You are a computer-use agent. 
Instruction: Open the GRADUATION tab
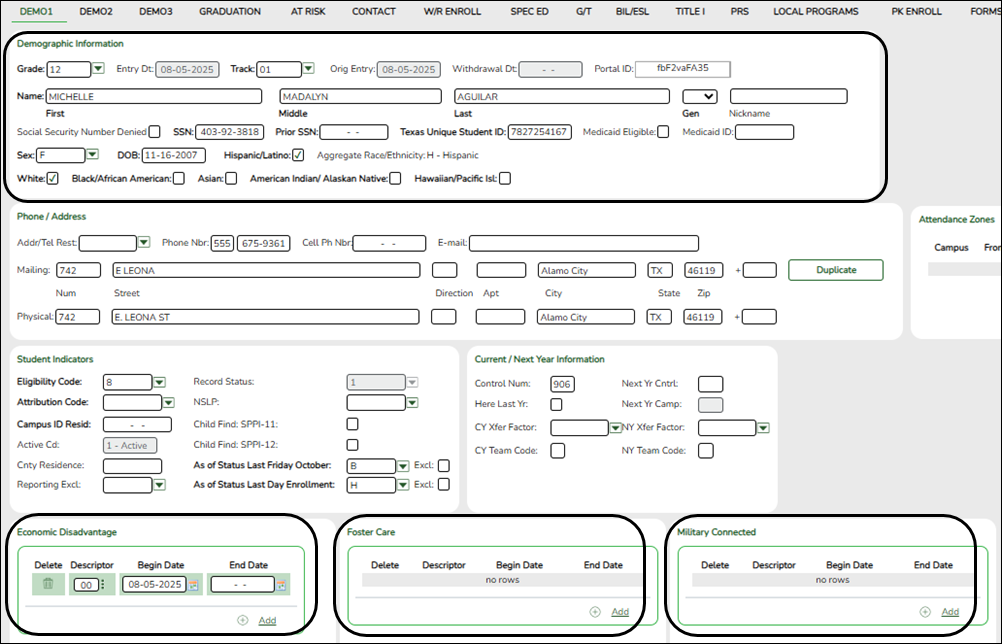coord(230,11)
